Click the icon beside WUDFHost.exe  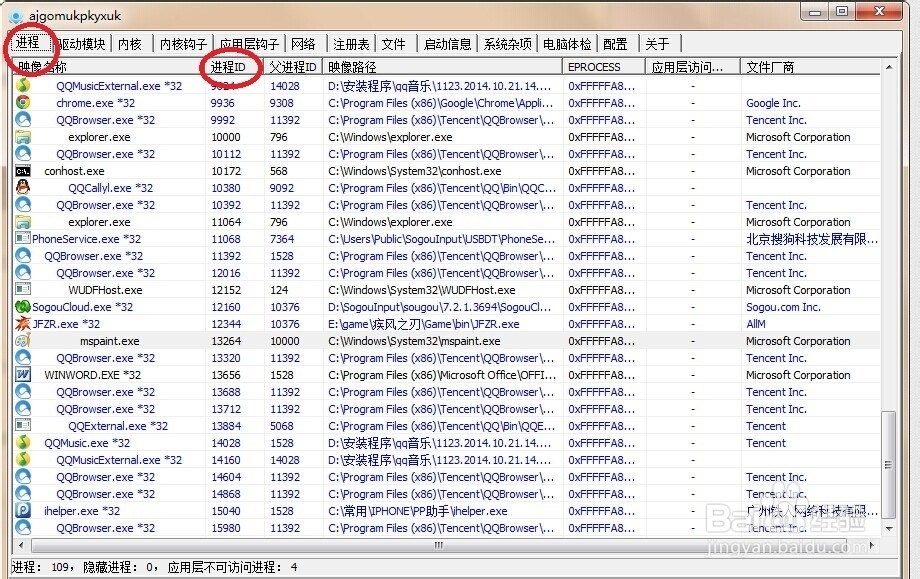tap(23, 290)
